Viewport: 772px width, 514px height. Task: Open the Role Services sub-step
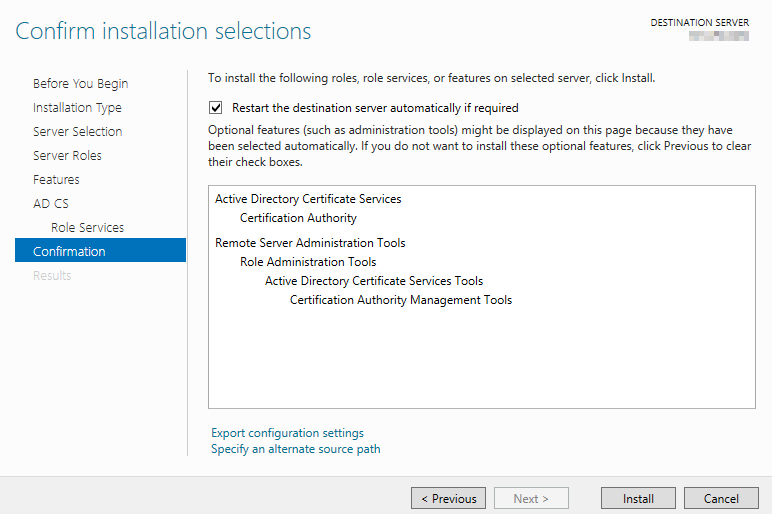(87, 228)
